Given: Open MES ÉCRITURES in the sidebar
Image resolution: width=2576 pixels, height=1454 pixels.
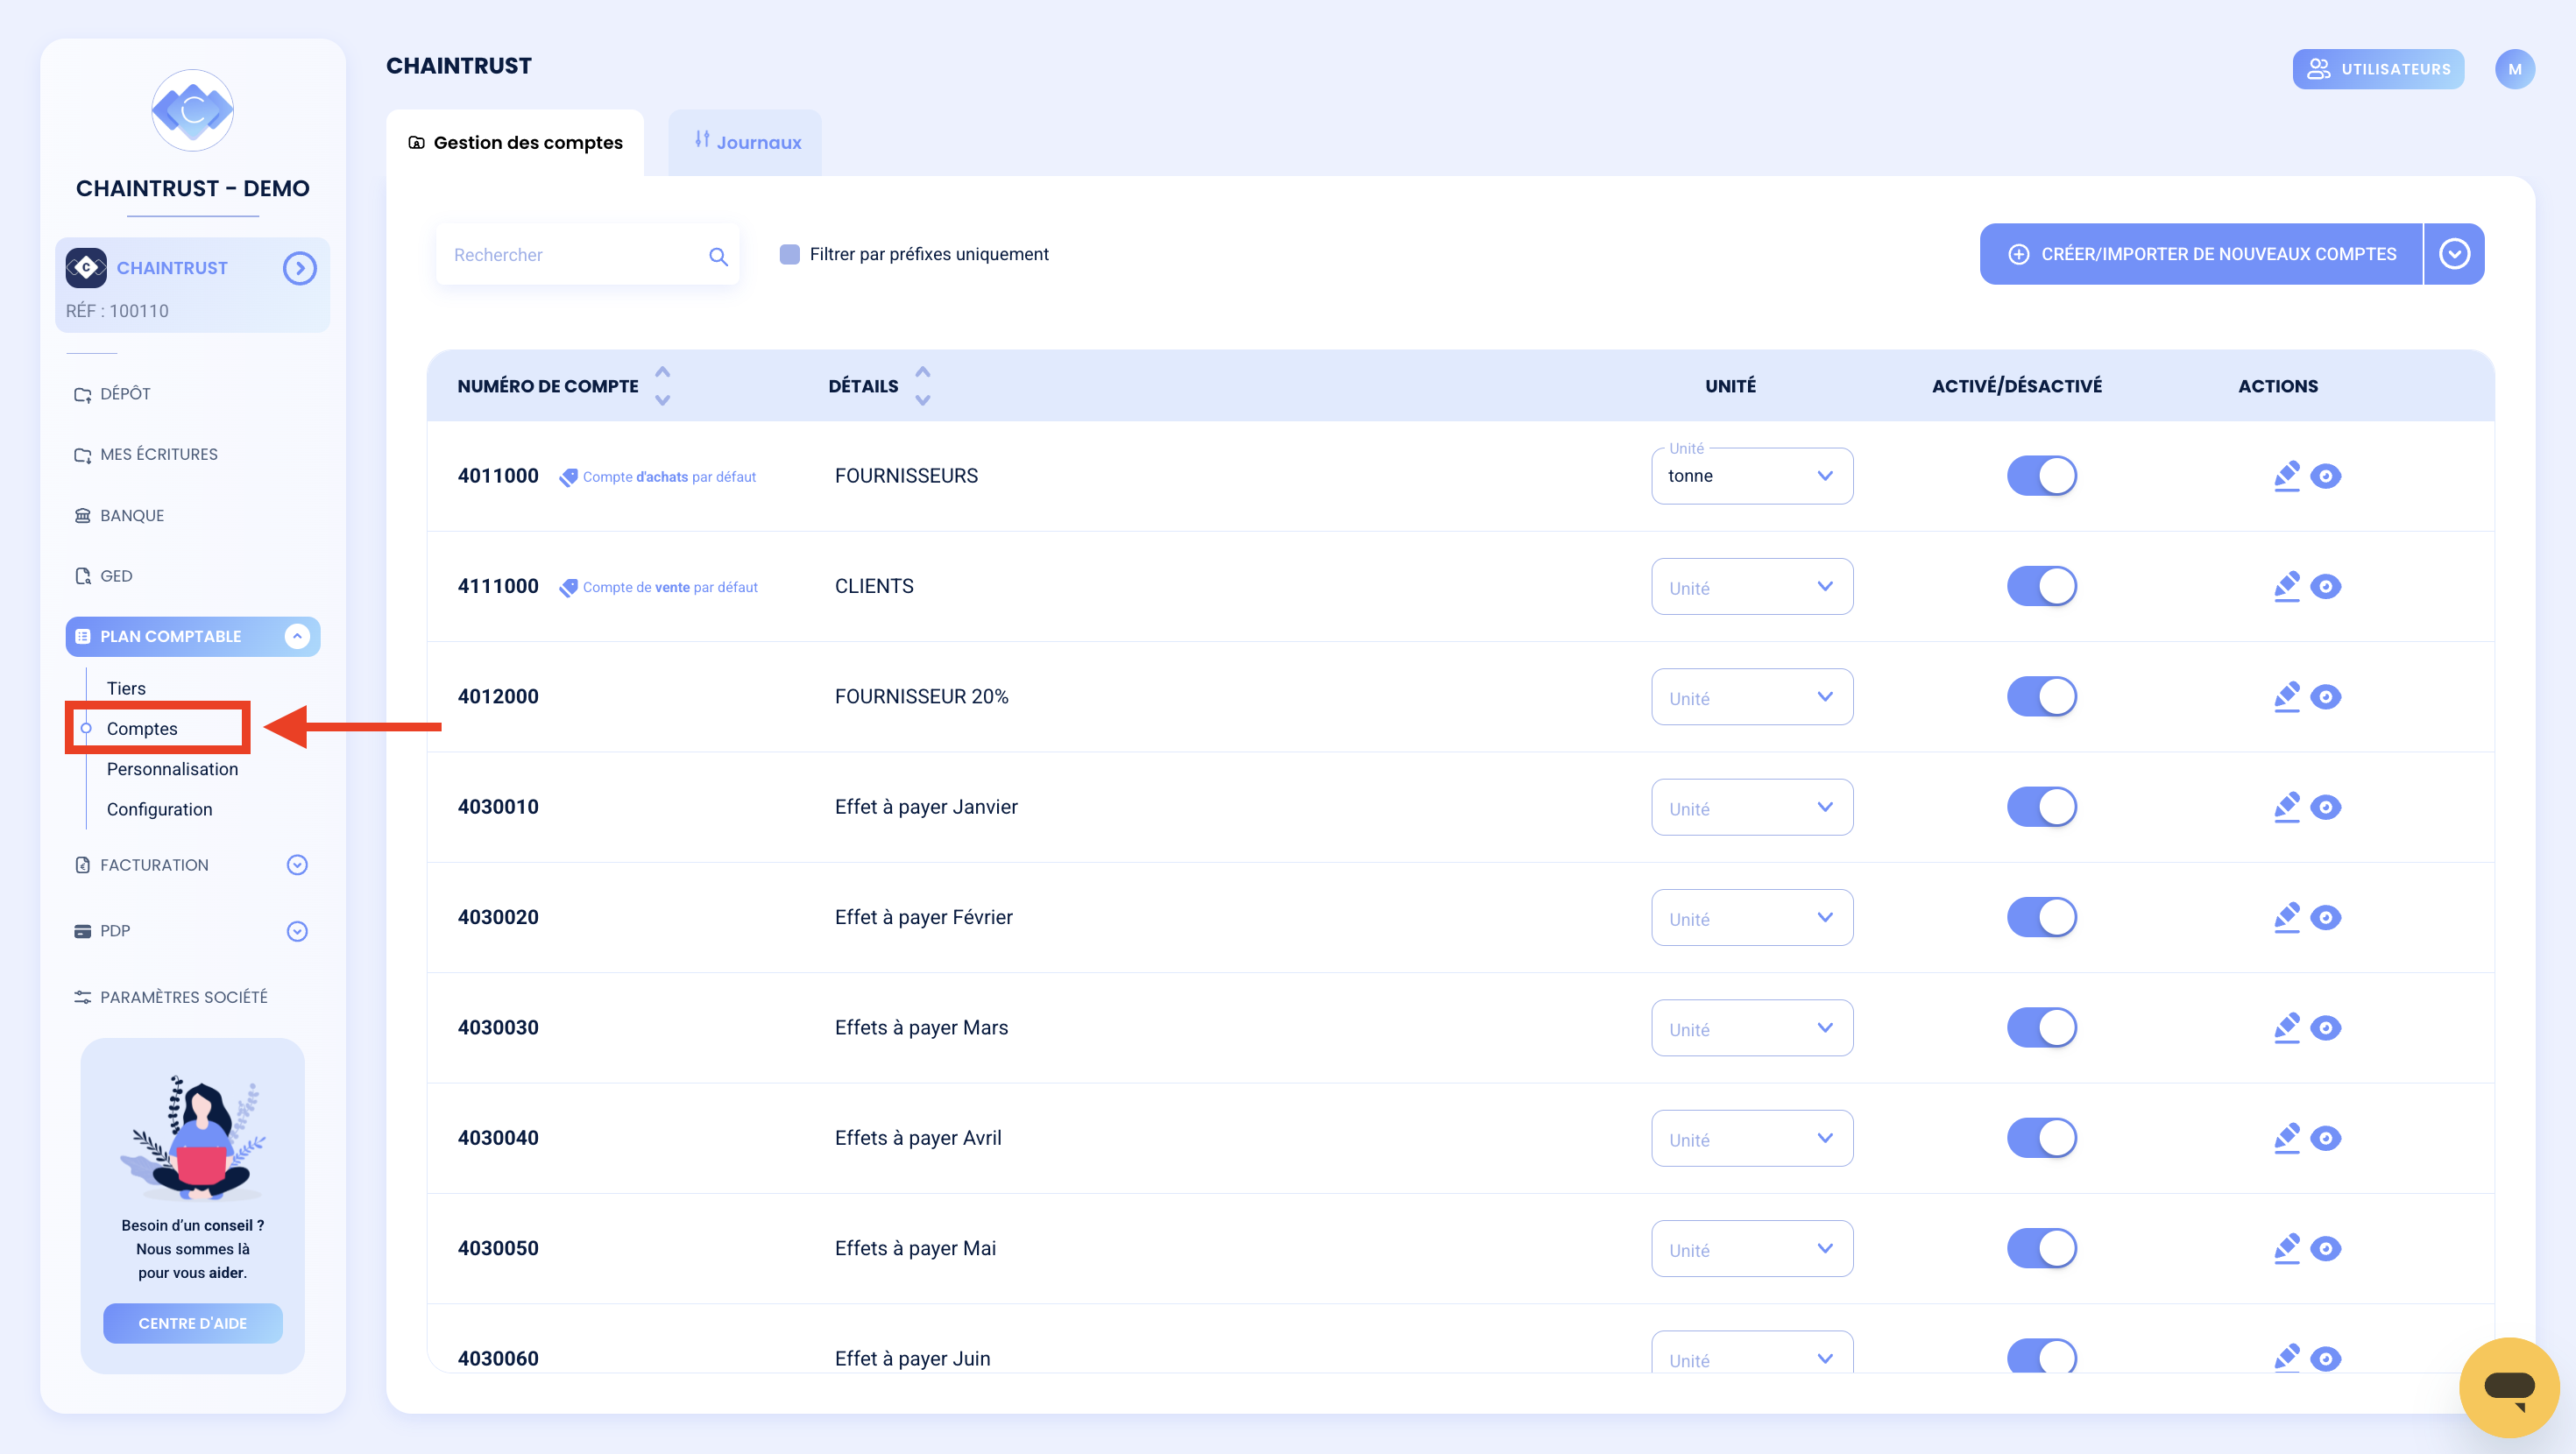Looking at the screenshot, I should pos(146,454).
